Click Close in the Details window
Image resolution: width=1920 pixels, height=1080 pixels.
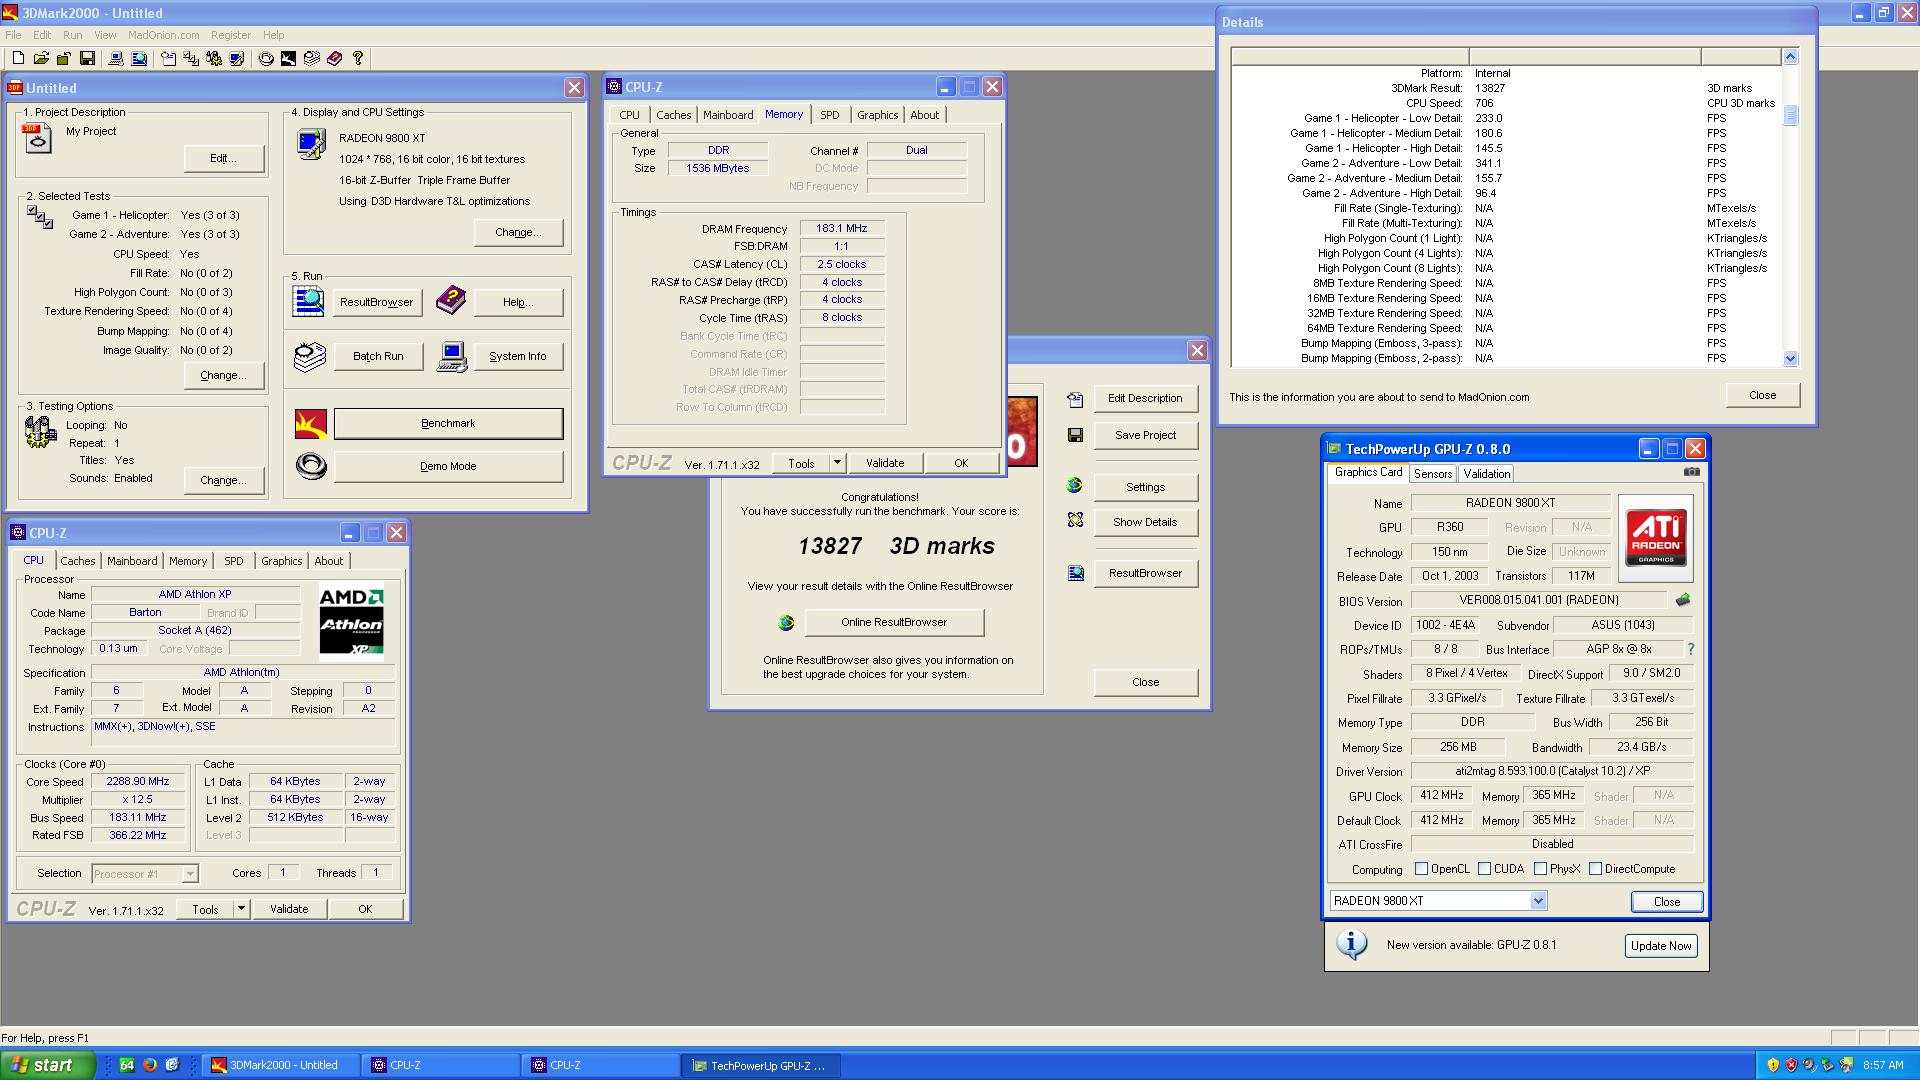tap(1762, 395)
